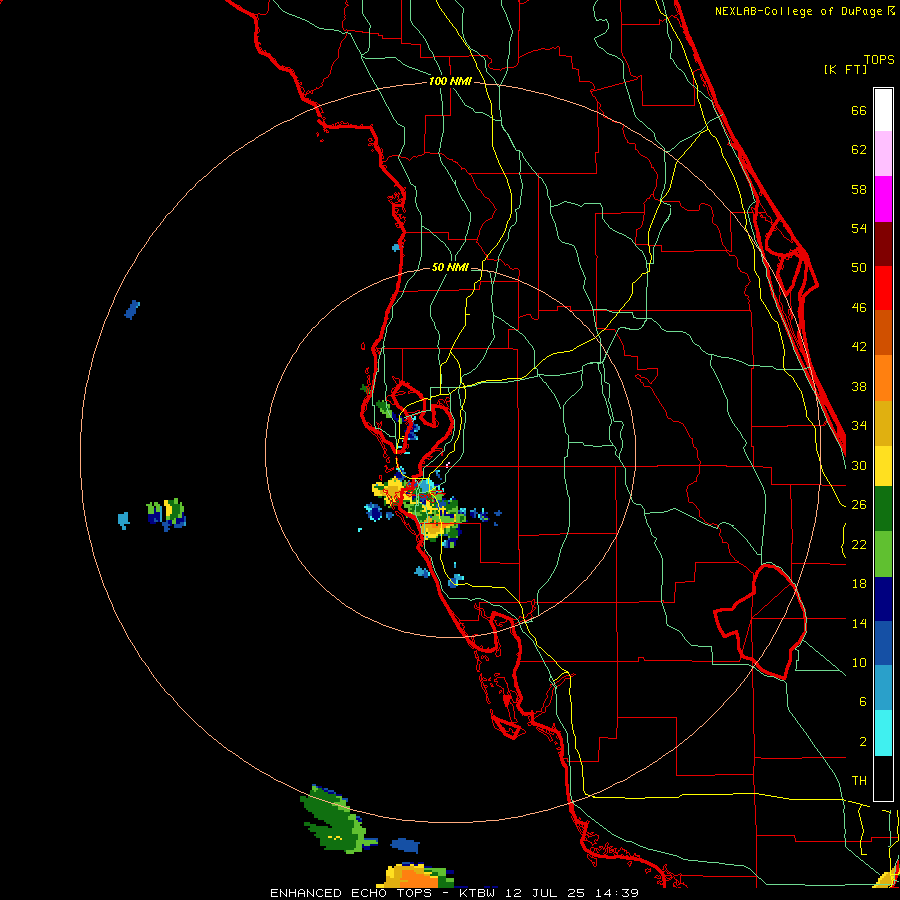Click the isolated blue echo in the northwest Gulf

[132, 309]
